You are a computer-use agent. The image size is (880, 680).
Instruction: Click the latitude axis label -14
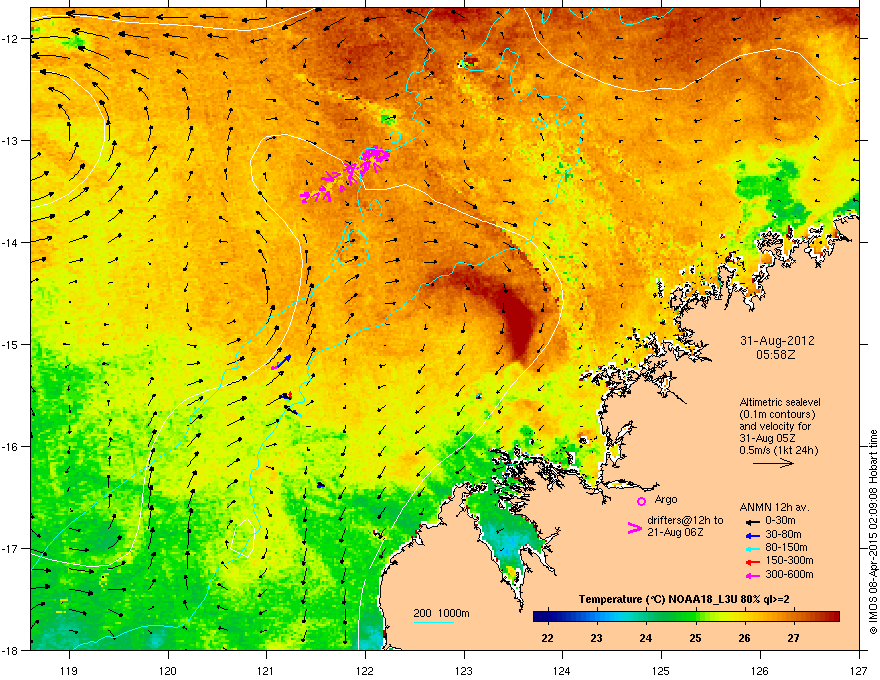point(10,242)
